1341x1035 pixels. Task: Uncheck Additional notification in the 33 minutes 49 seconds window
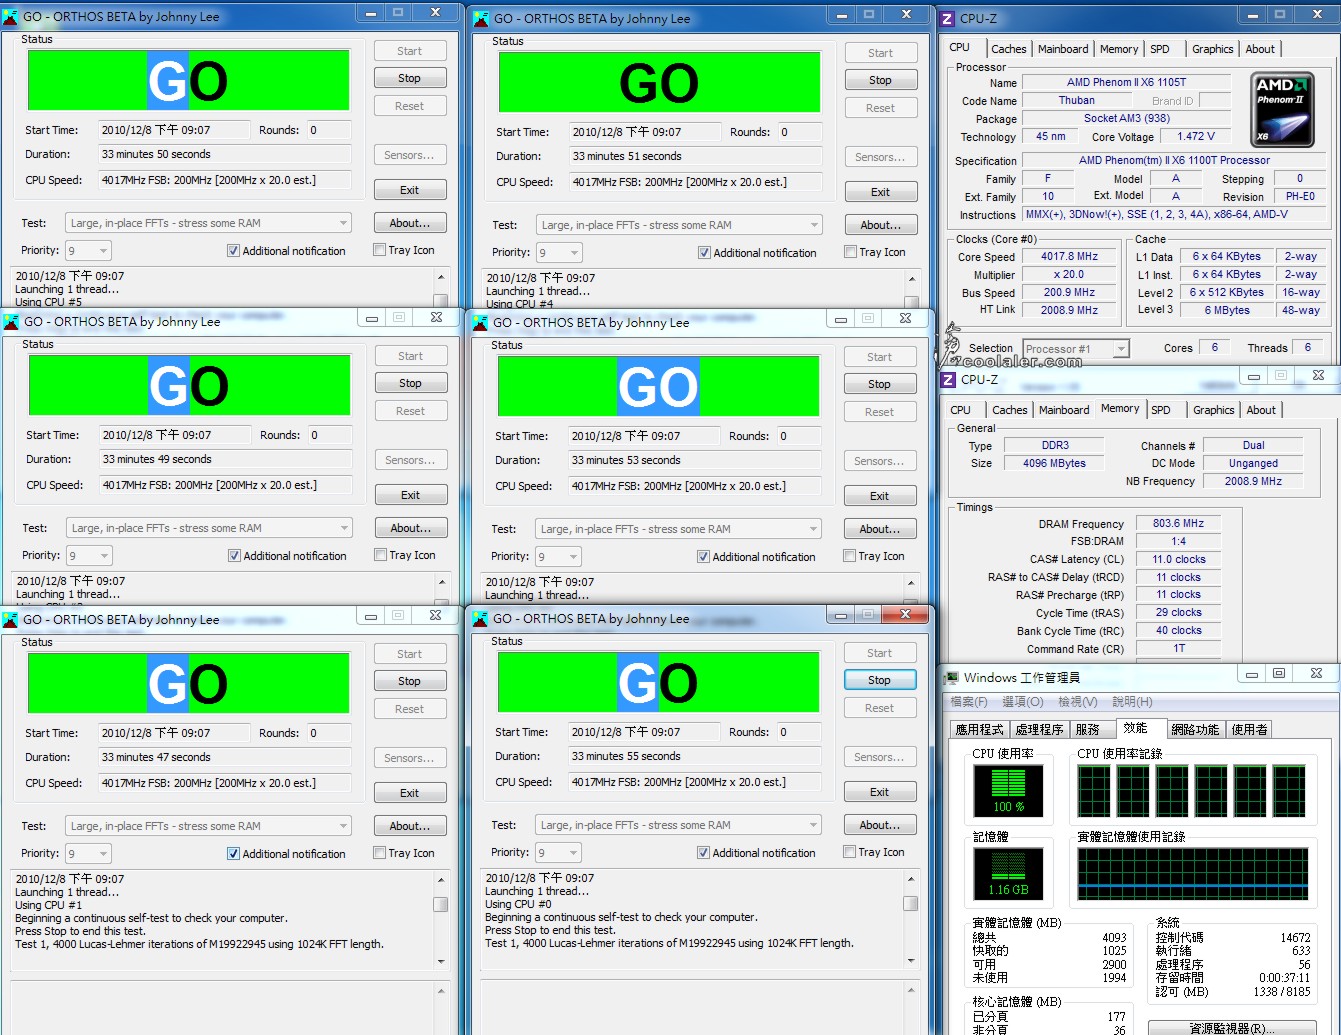click(x=234, y=556)
